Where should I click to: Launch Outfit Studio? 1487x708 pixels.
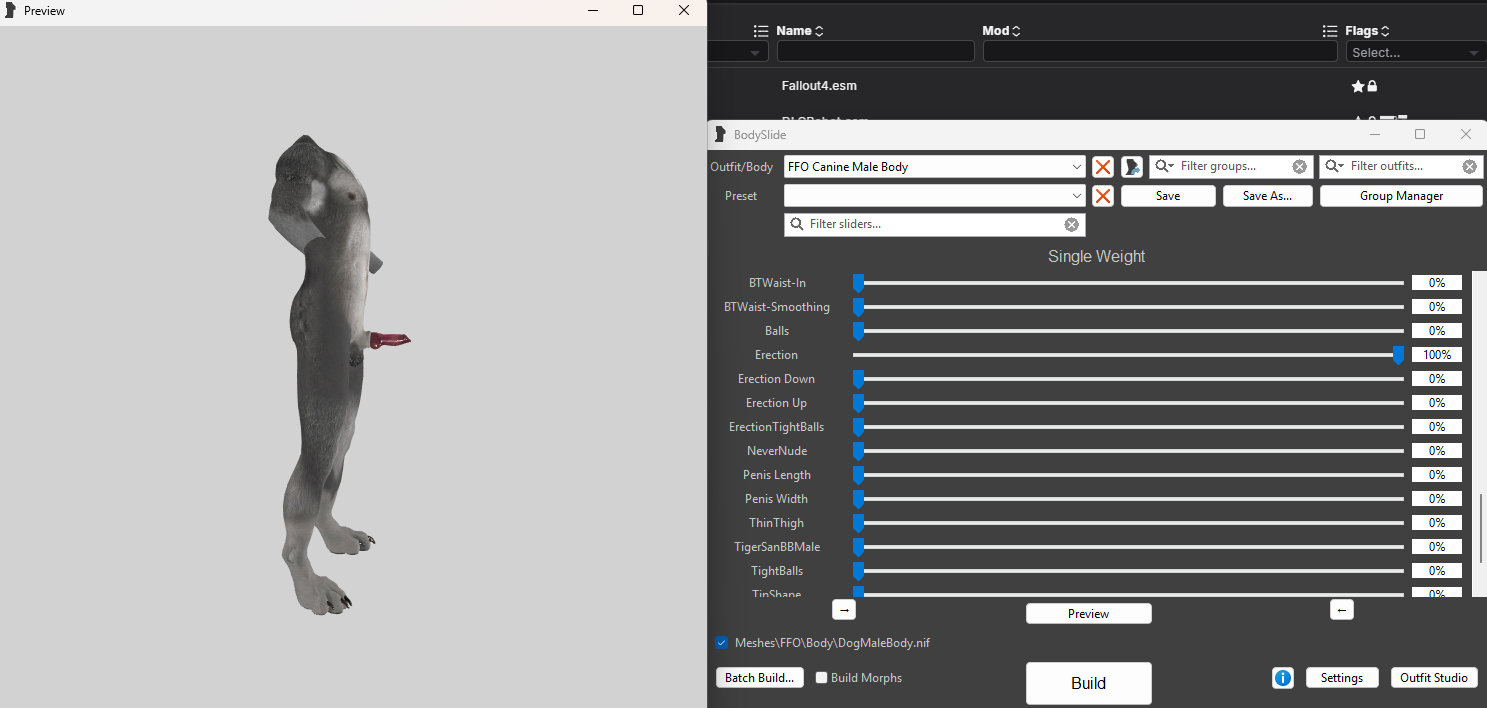pos(1434,678)
